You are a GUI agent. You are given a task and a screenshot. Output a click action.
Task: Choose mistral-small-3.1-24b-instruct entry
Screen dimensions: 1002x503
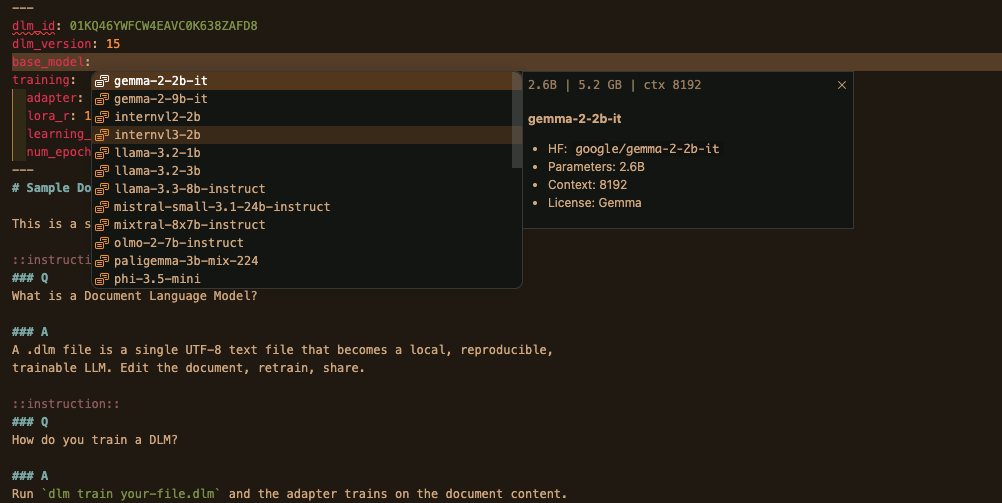307,207
